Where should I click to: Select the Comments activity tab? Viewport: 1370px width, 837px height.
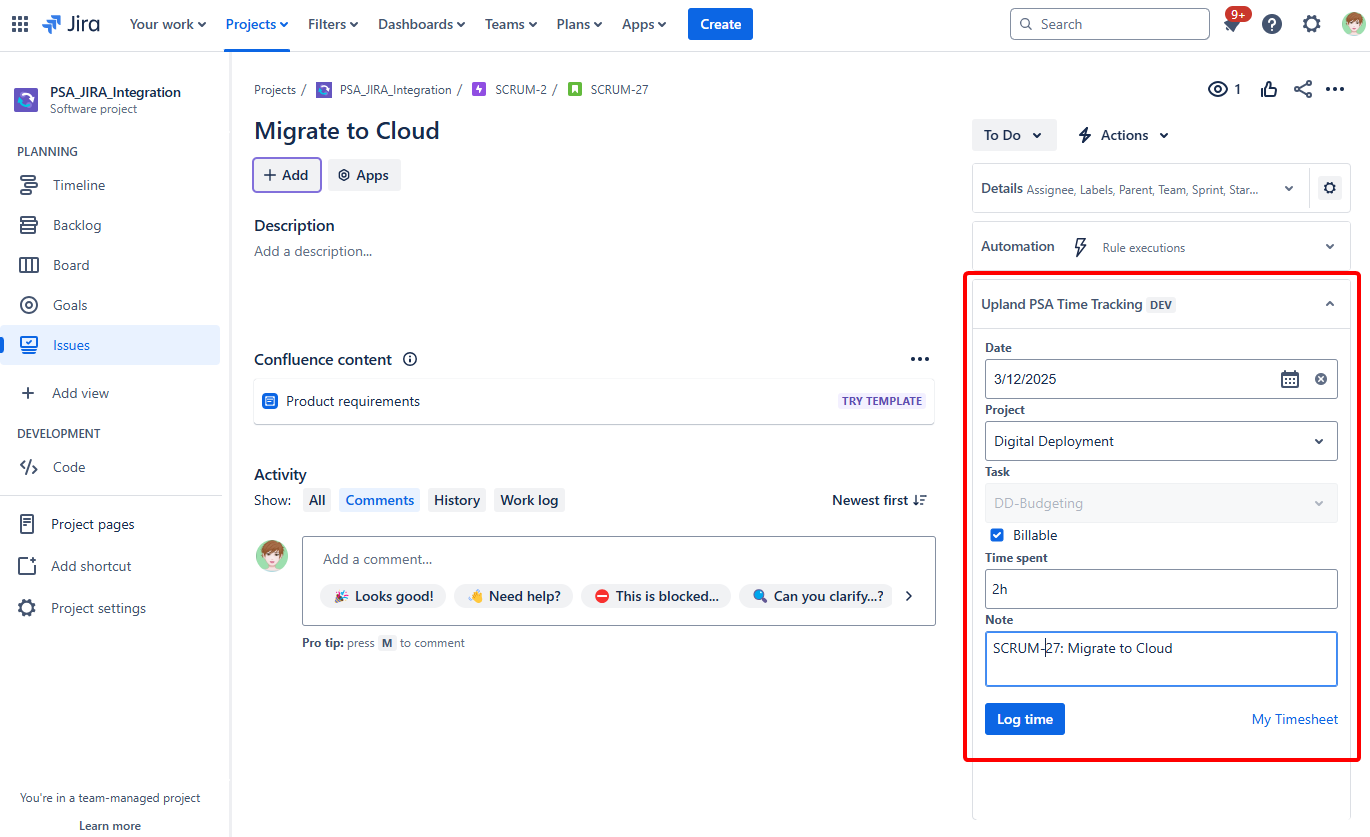click(380, 500)
